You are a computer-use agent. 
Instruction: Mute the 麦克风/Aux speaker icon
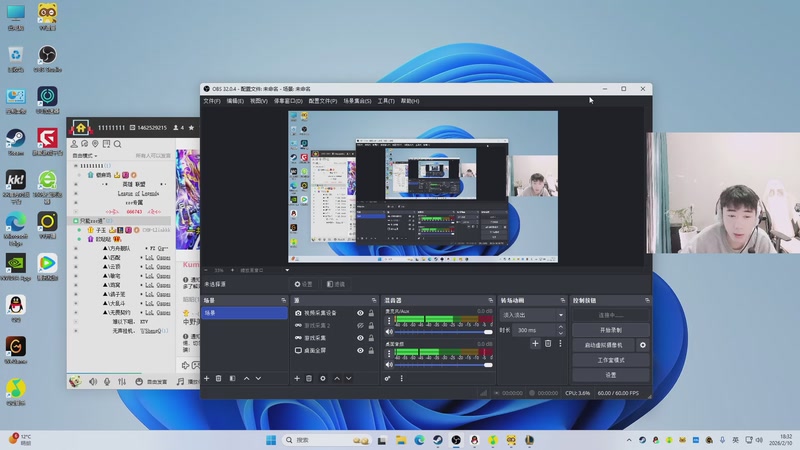(x=388, y=332)
